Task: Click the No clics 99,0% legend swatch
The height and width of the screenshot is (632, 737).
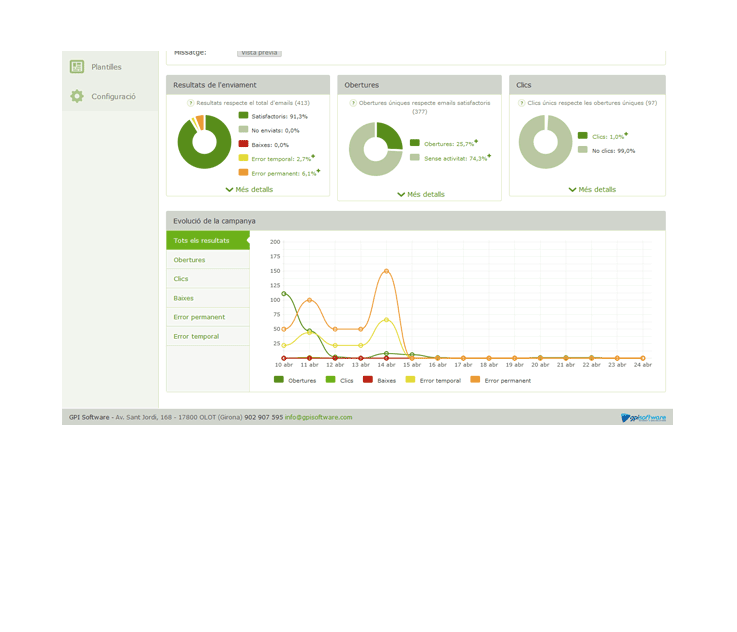Action: click(x=582, y=149)
